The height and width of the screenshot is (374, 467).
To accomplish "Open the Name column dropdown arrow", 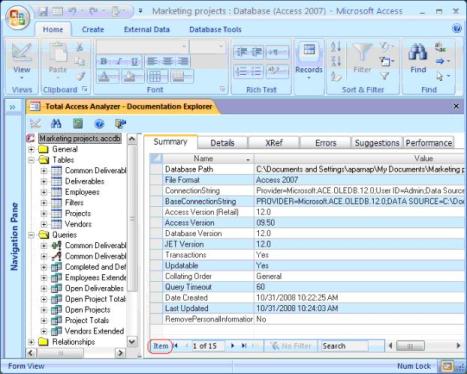I will point(248,160).
